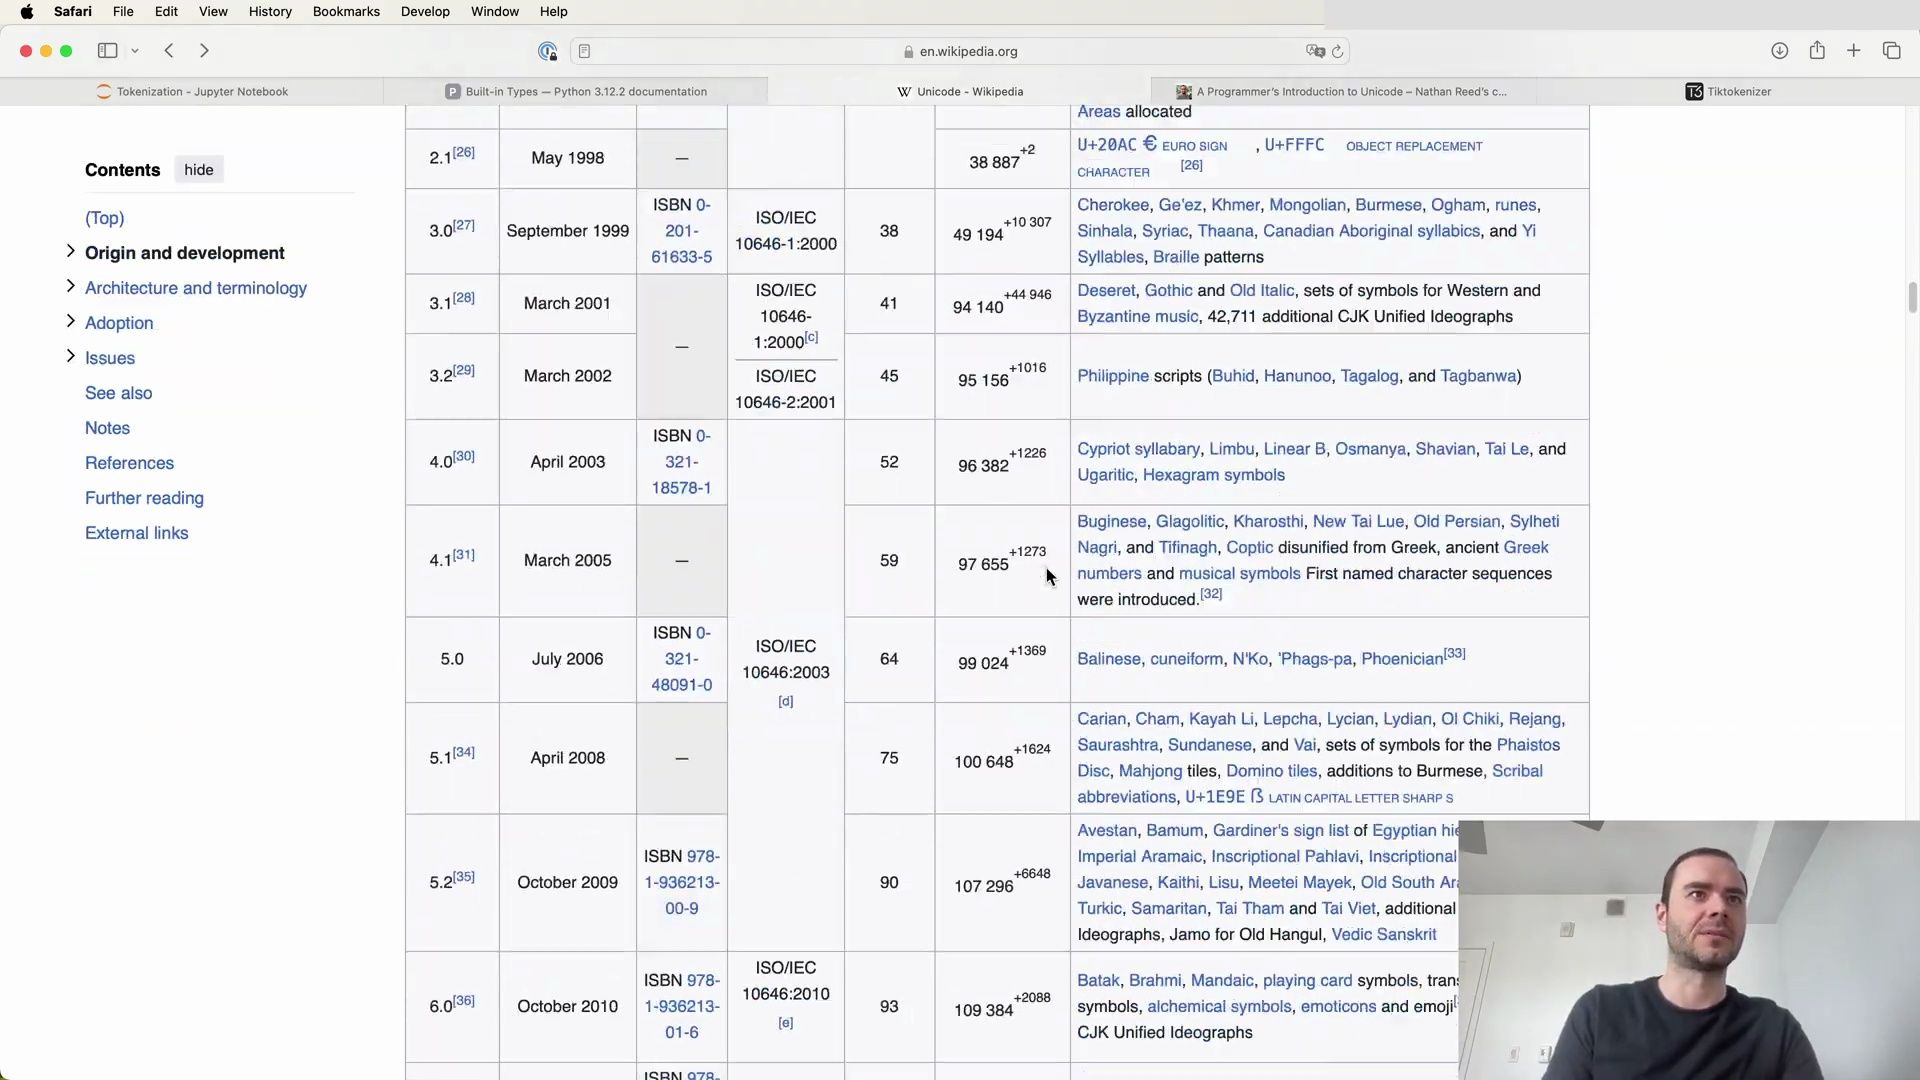Screen dimensions: 1920x1080
Task: Open the Share menu icon
Action: coord(1817,50)
